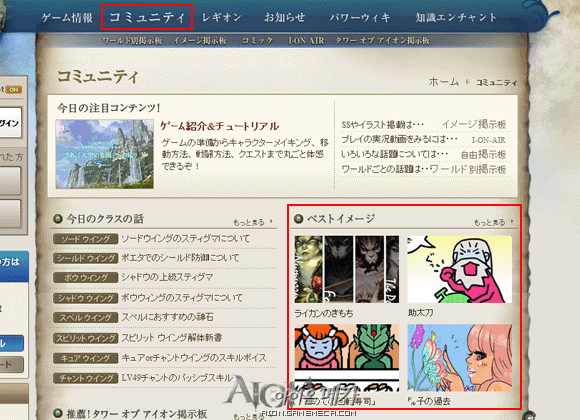Open the お知らせ menu item

point(284,17)
